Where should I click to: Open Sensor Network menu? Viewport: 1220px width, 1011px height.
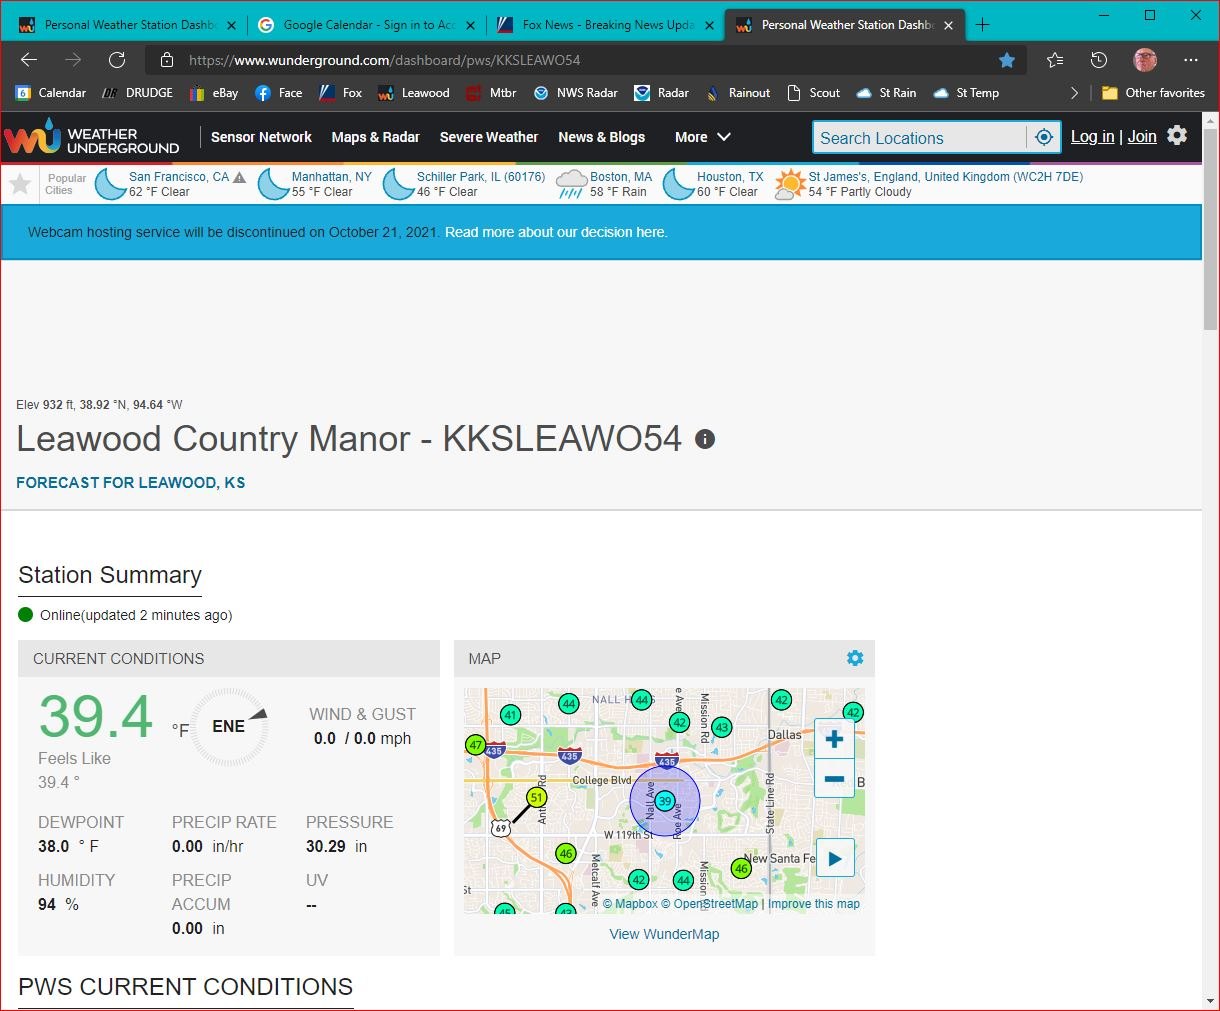[261, 137]
